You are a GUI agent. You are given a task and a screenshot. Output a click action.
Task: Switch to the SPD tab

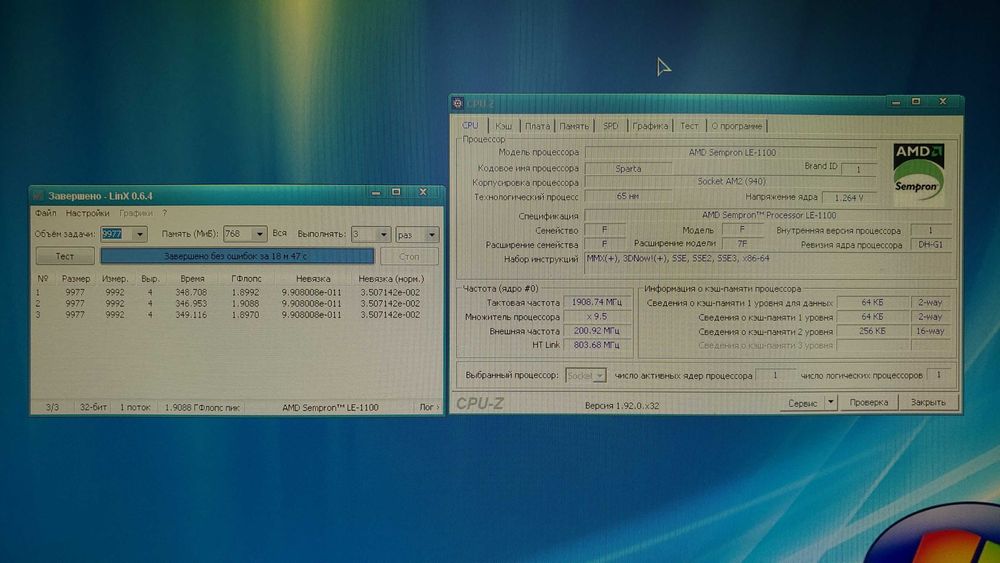(x=610, y=126)
